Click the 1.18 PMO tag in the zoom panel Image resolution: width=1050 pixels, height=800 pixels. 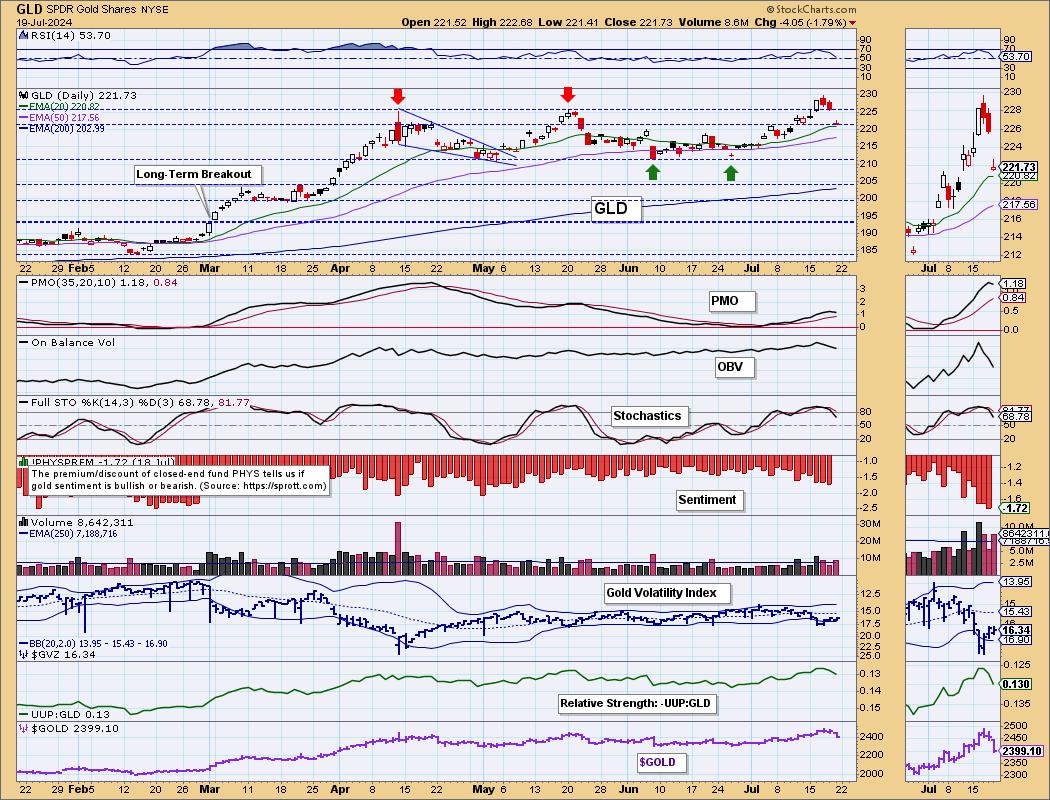pyautogui.click(x=1013, y=284)
